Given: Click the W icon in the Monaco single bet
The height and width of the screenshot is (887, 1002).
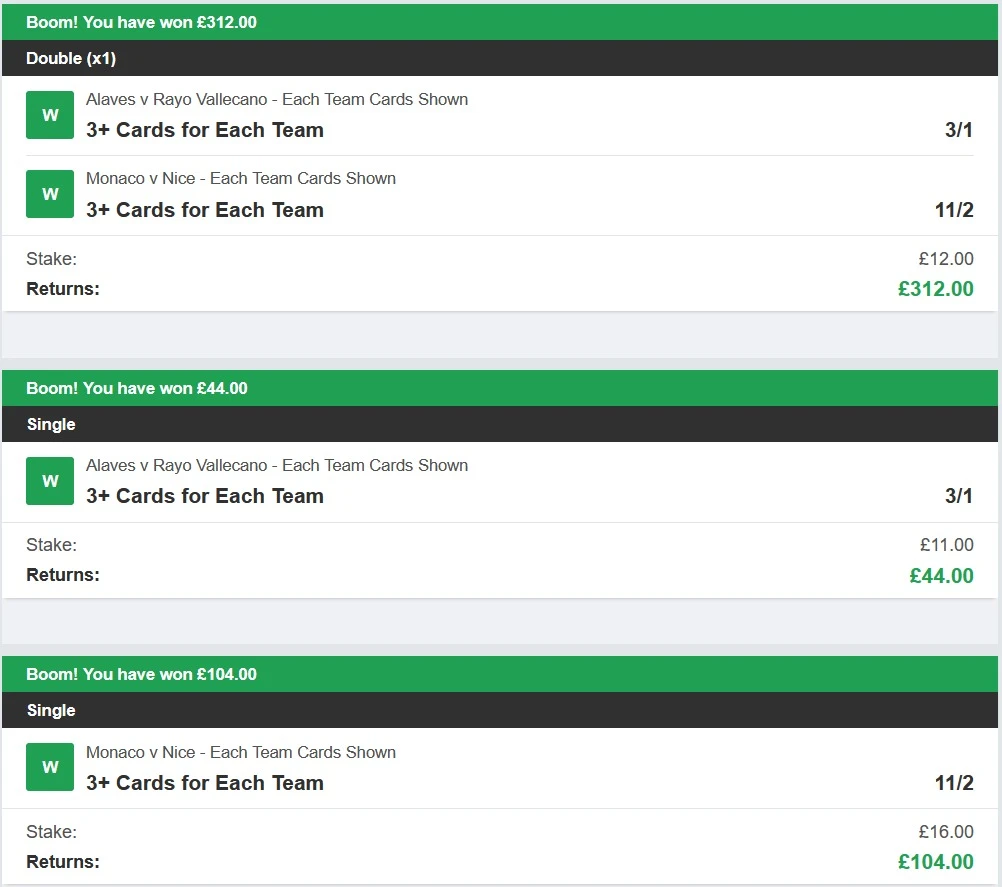Looking at the screenshot, I should (50, 767).
